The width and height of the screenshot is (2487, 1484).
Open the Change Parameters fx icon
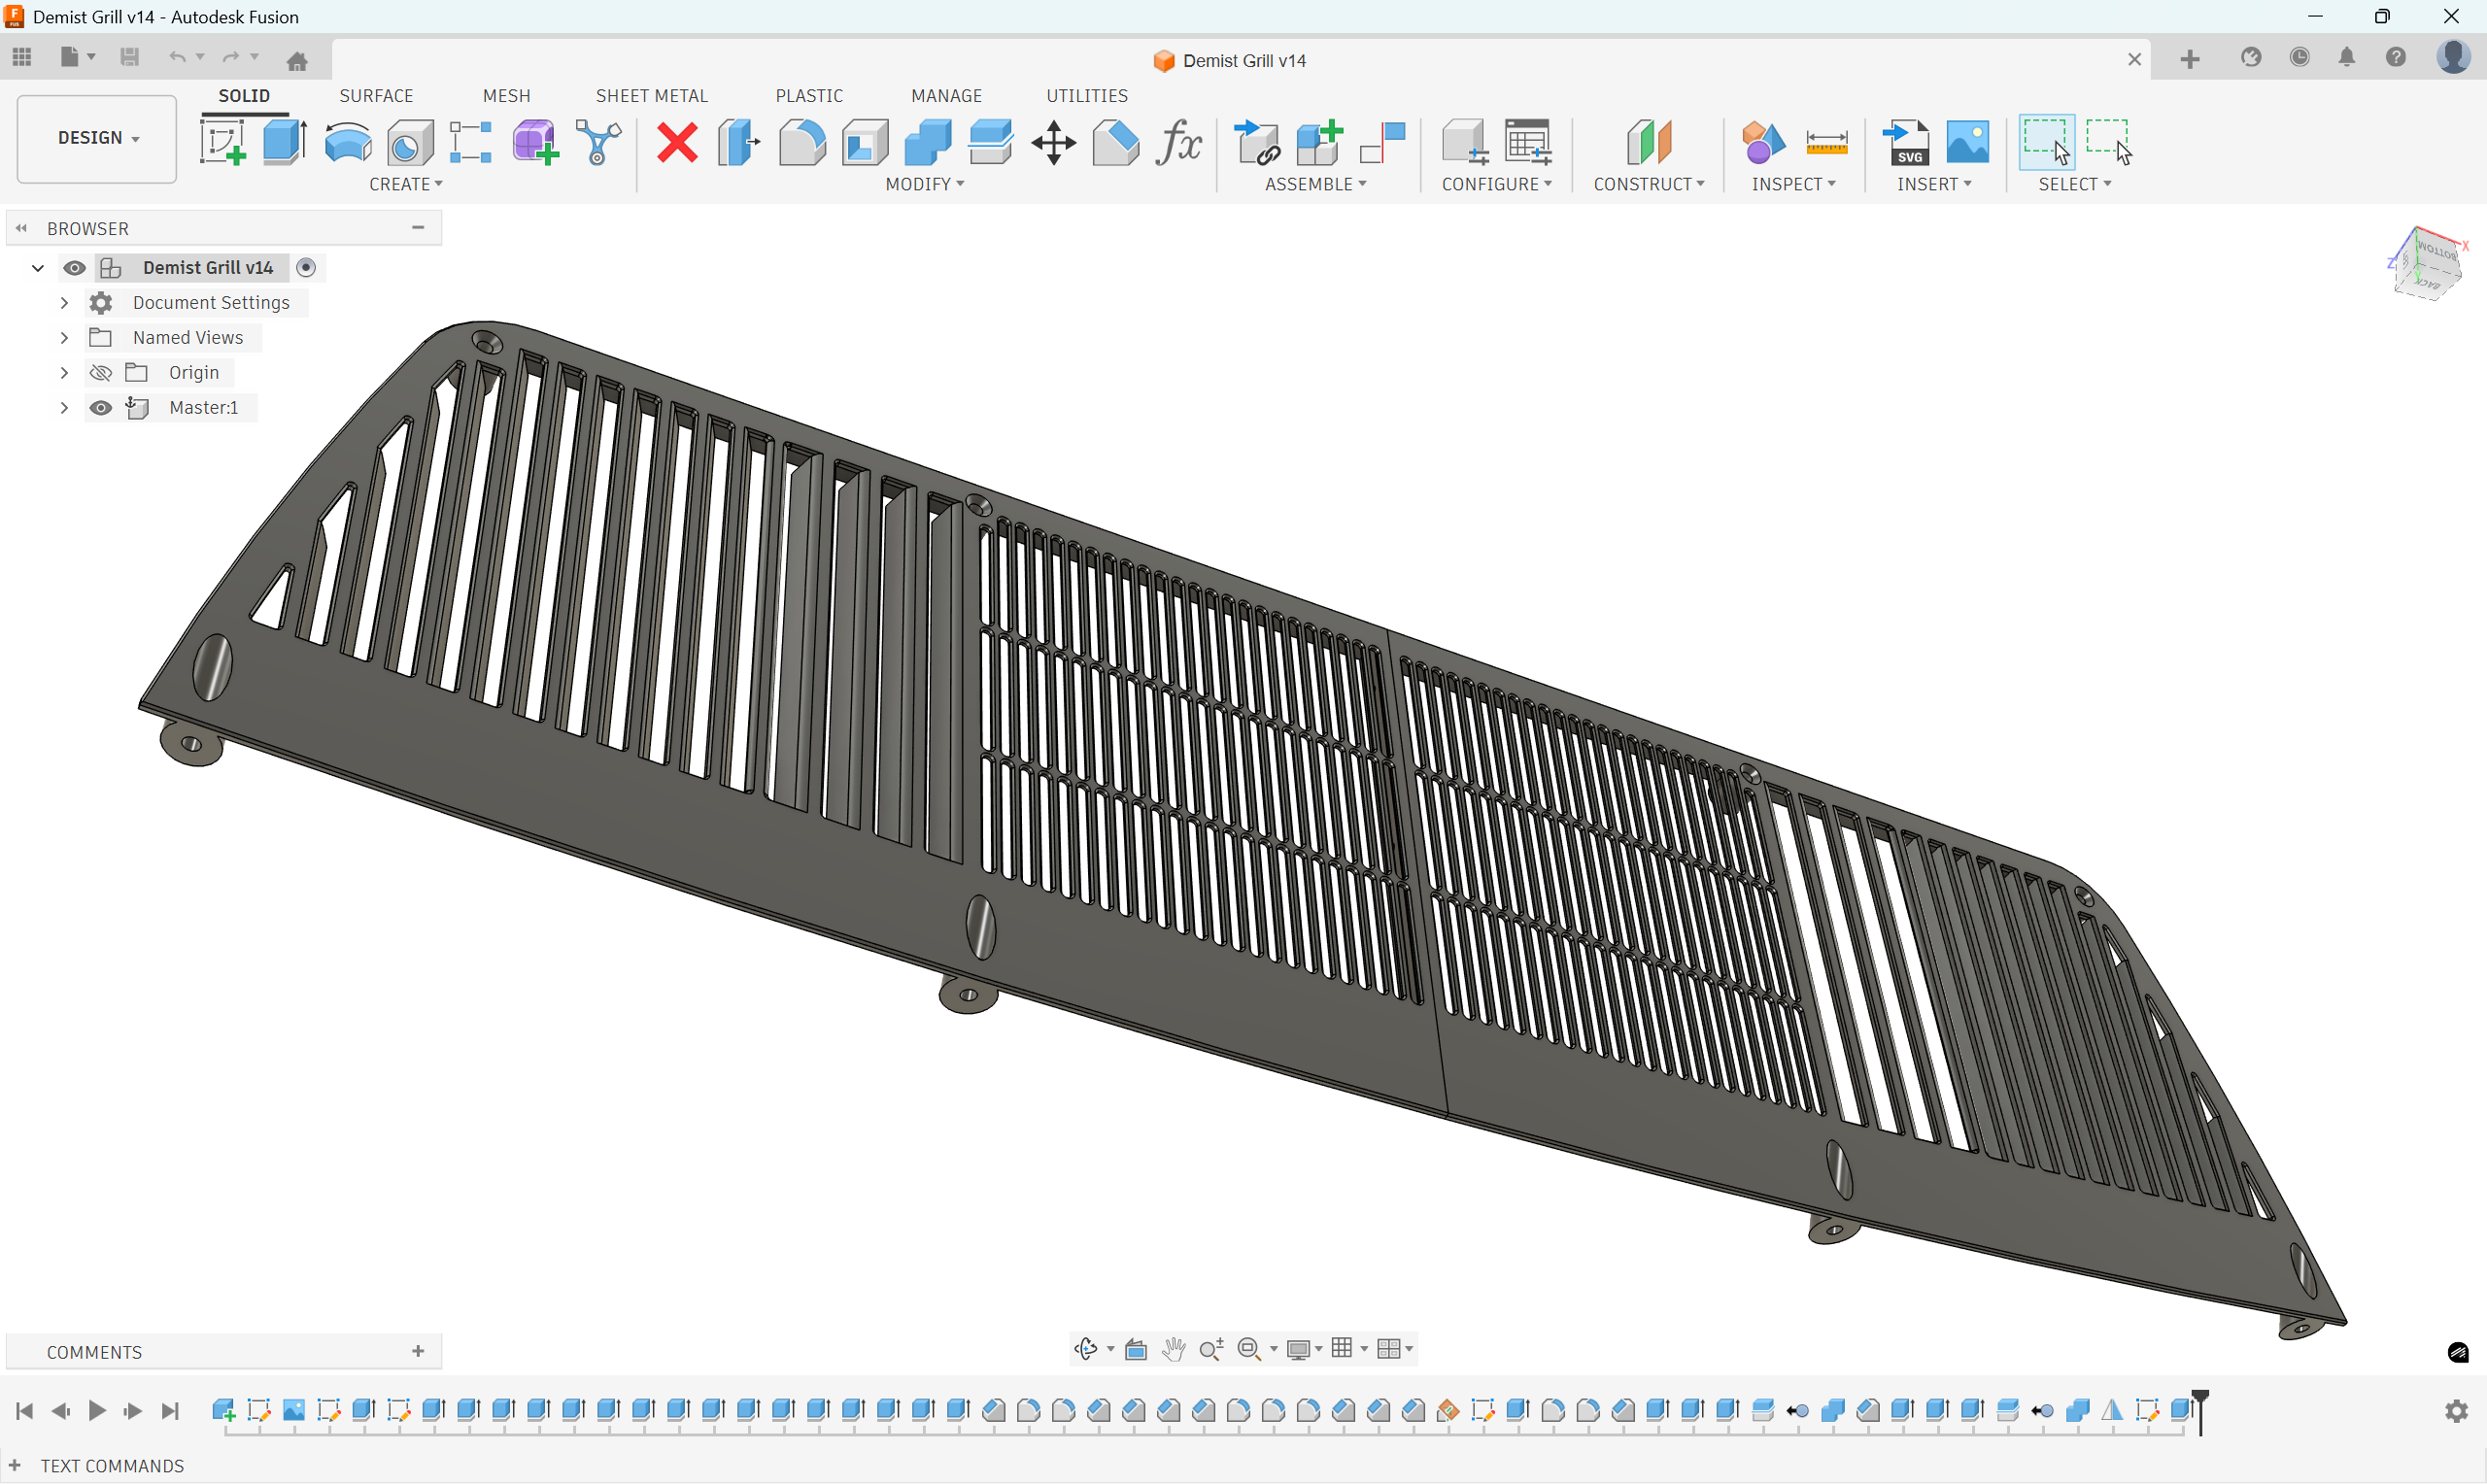click(x=1178, y=142)
